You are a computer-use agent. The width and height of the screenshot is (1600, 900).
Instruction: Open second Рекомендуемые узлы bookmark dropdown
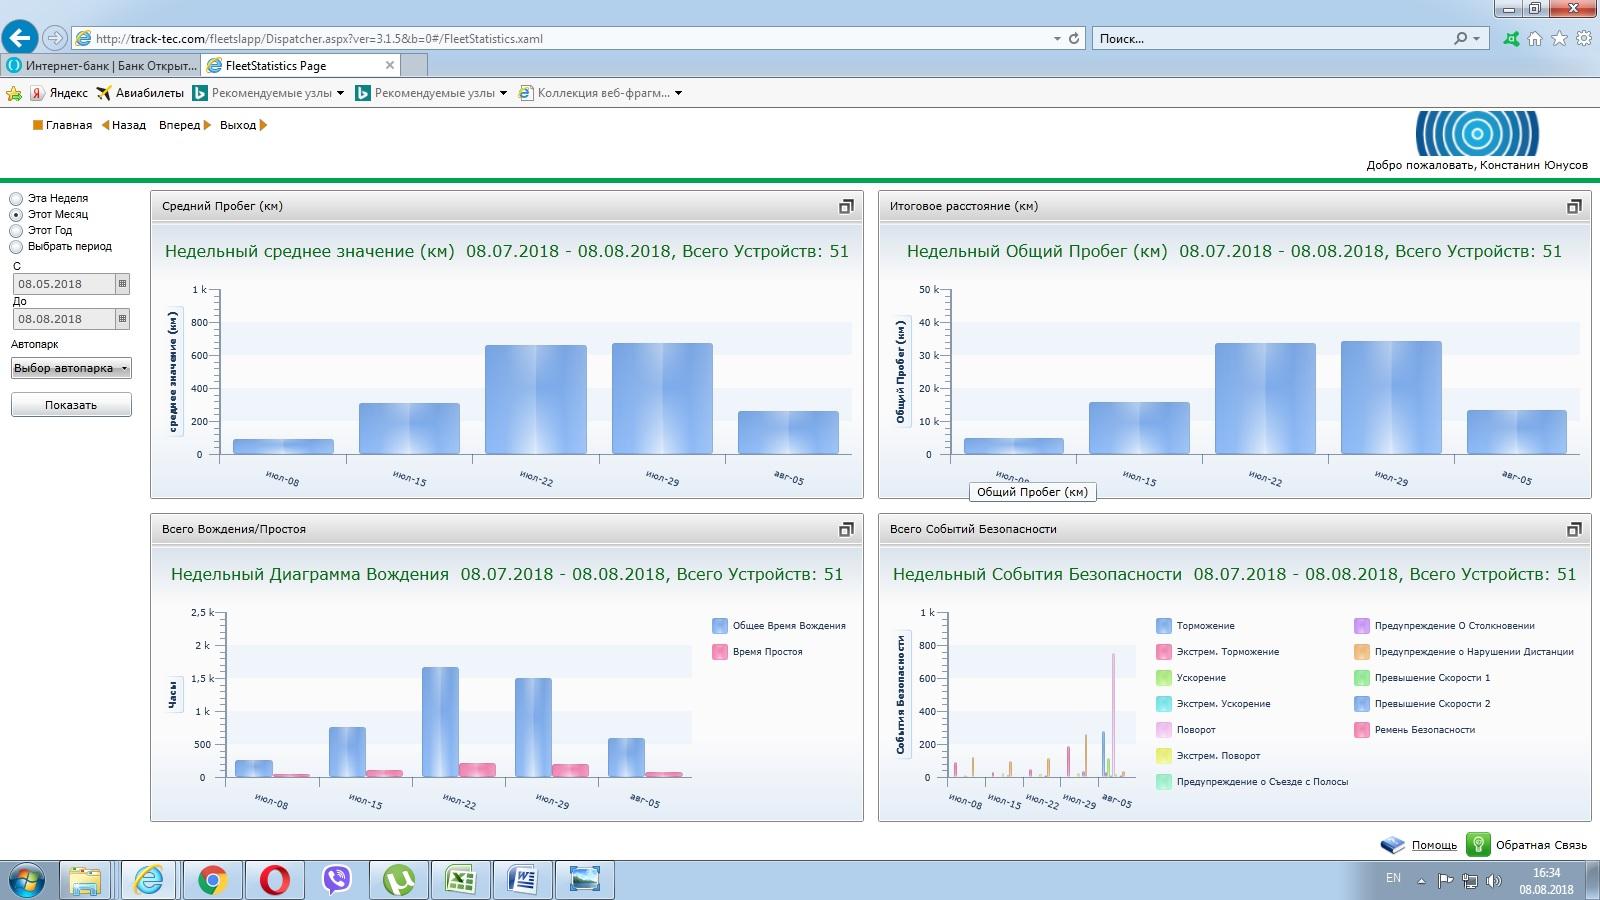pos(503,93)
